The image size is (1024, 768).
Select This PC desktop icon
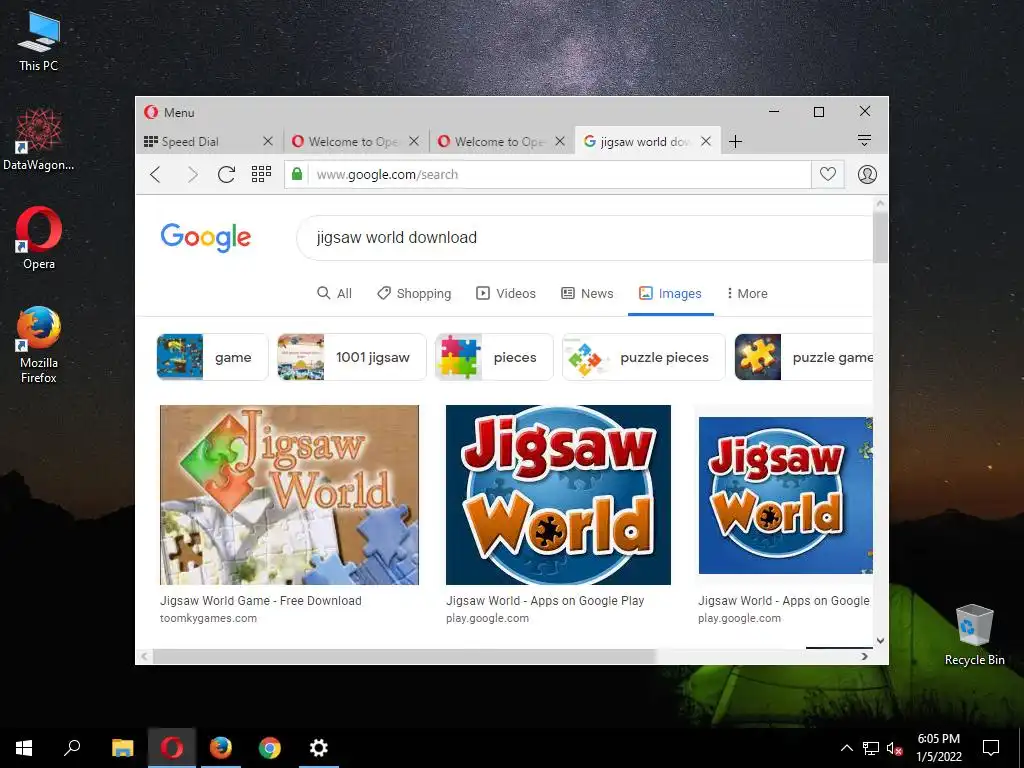pos(39,42)
